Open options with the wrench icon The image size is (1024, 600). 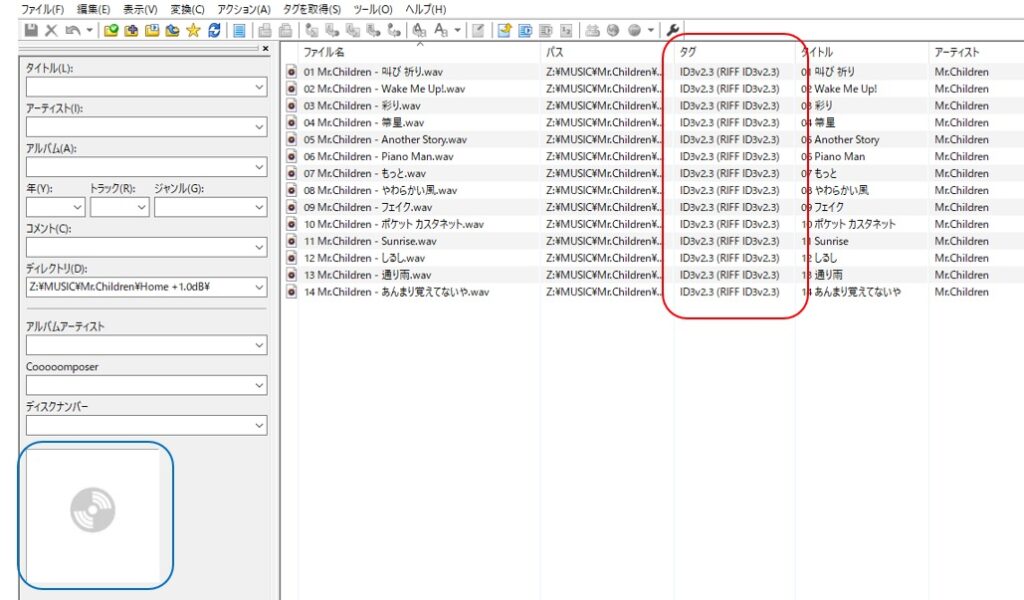pyautogui.click(x=673, y=30)
